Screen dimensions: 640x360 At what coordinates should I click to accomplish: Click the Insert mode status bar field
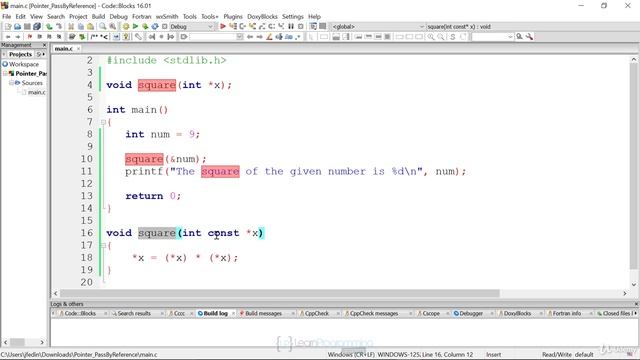(493, 355)
